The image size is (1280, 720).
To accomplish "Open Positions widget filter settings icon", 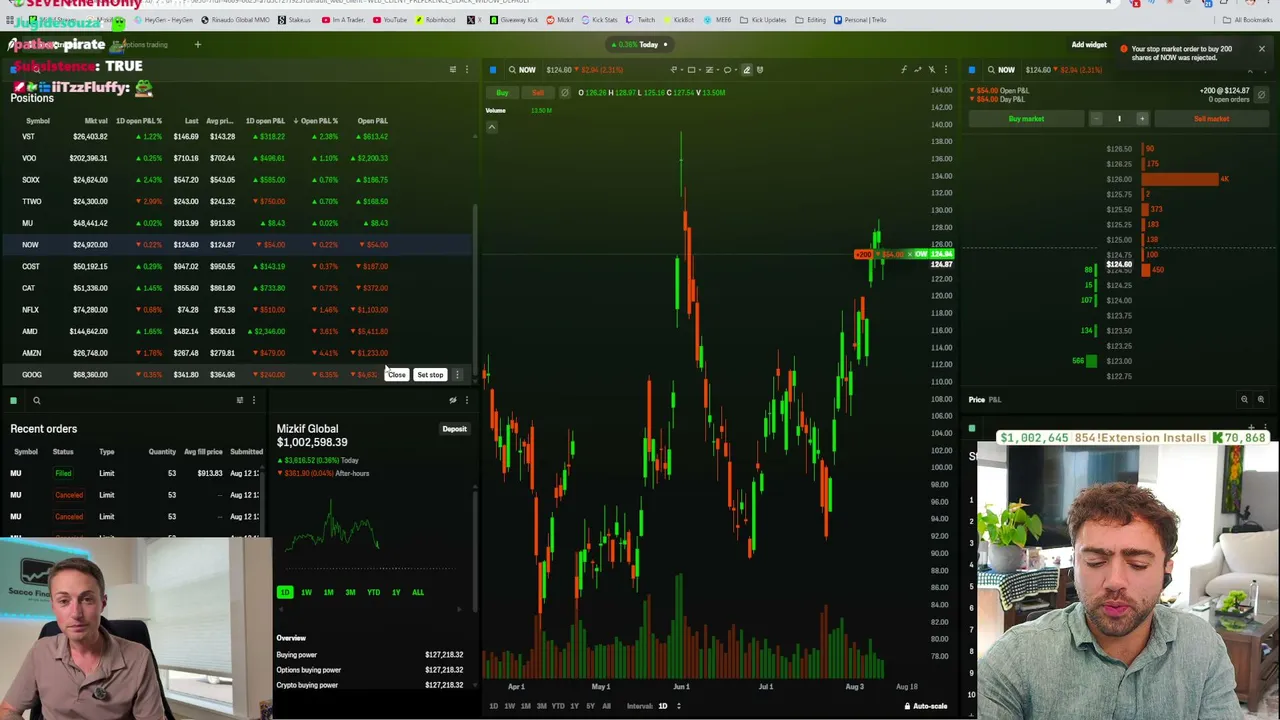I will 453,70.
